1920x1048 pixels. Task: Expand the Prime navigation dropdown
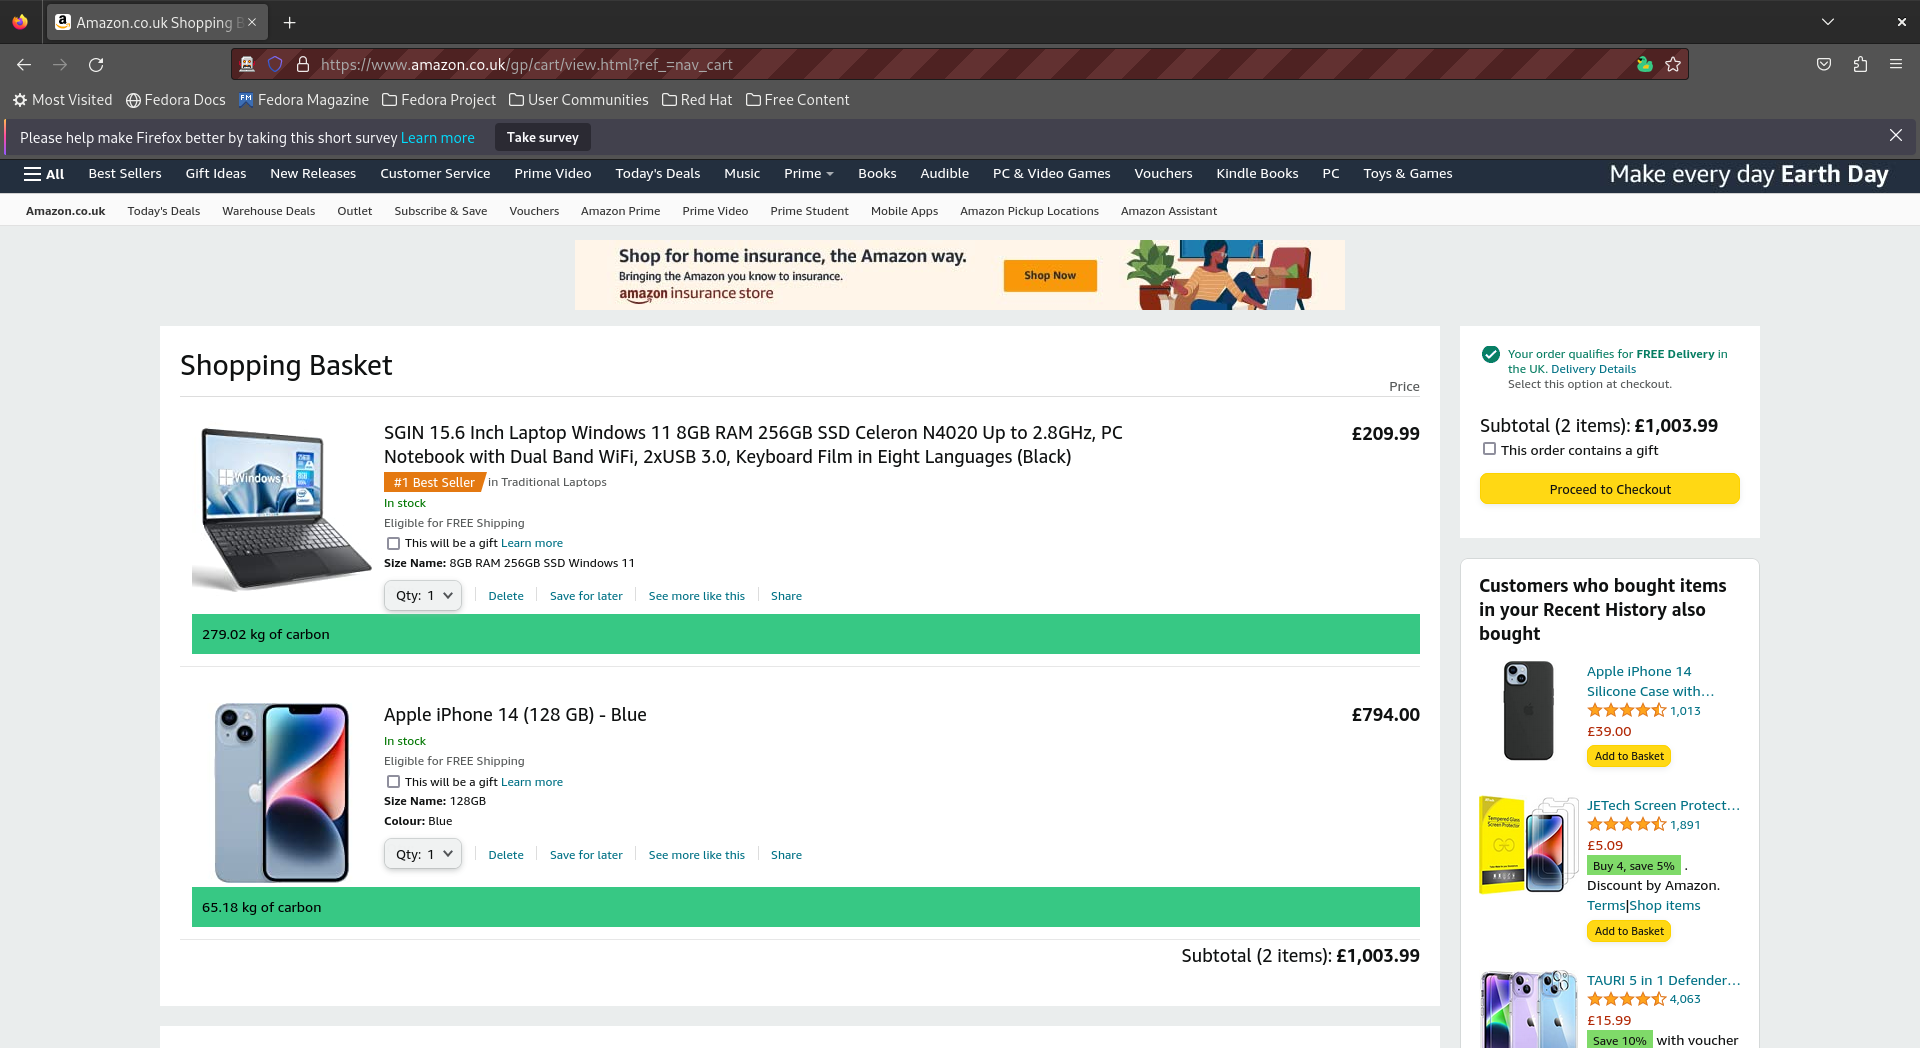click(x=808, y=174)
